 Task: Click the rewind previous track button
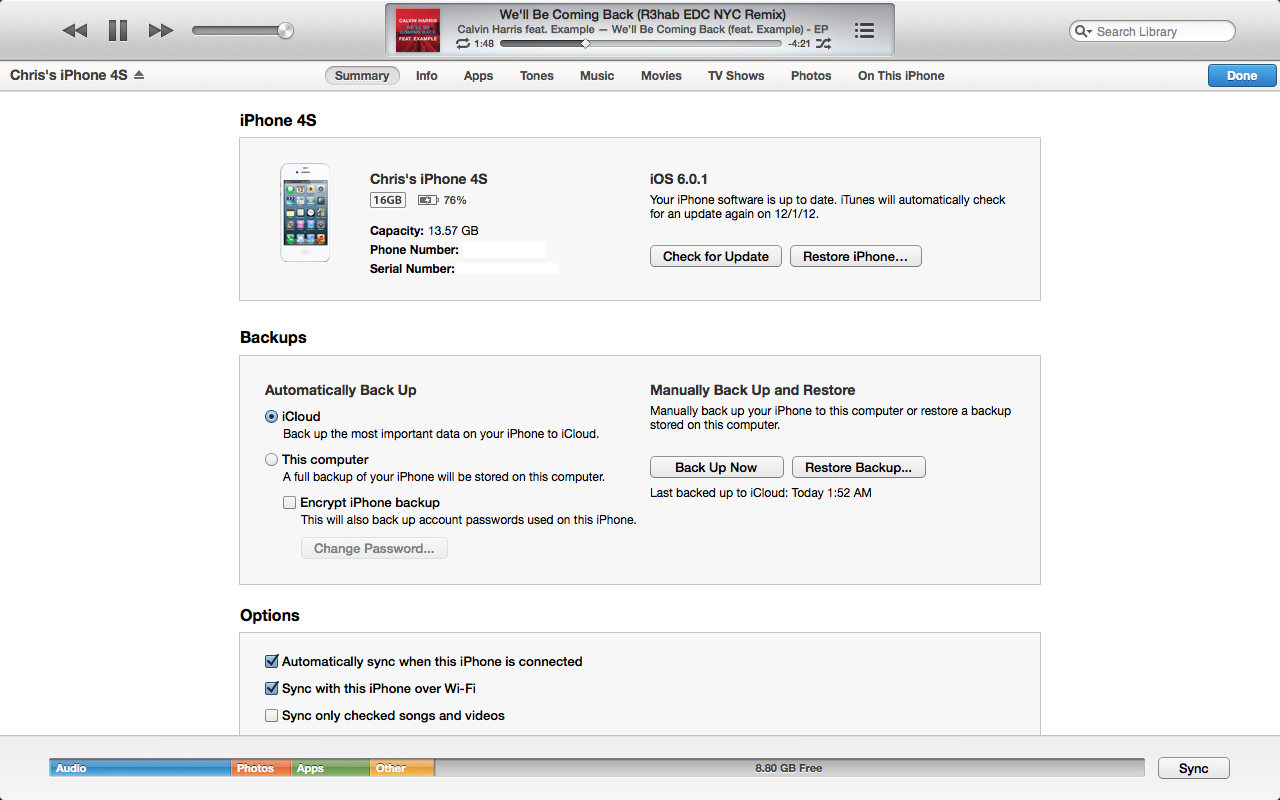(x=75, y=31)
